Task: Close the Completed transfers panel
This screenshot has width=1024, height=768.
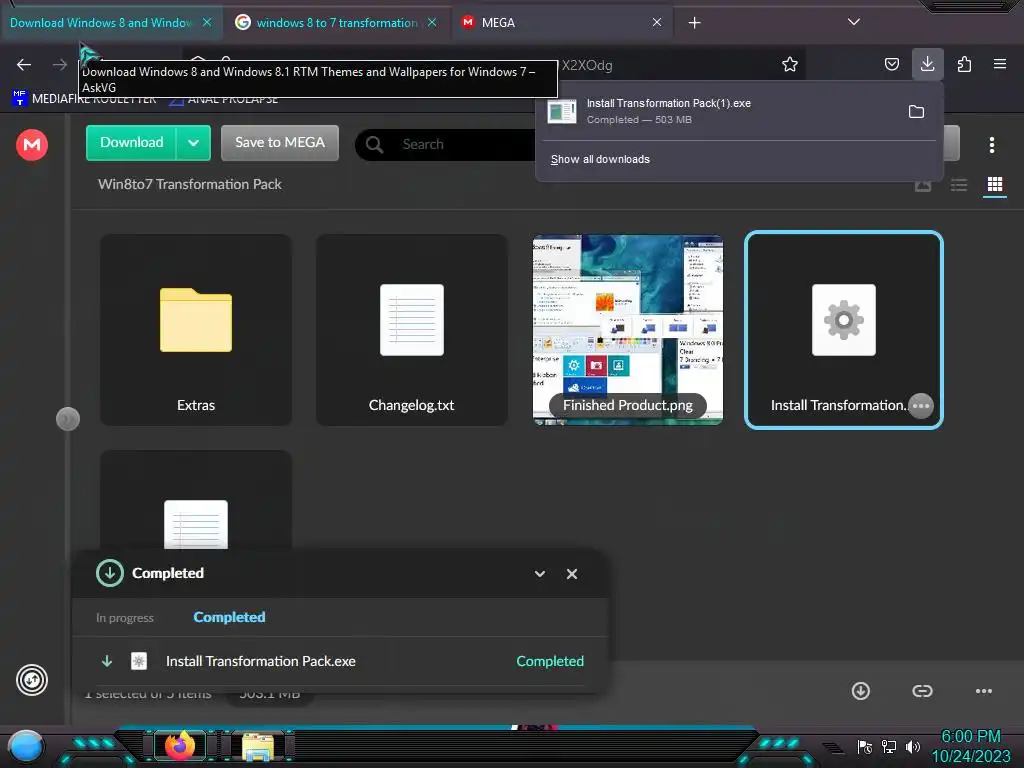Action: pos(572,573)
